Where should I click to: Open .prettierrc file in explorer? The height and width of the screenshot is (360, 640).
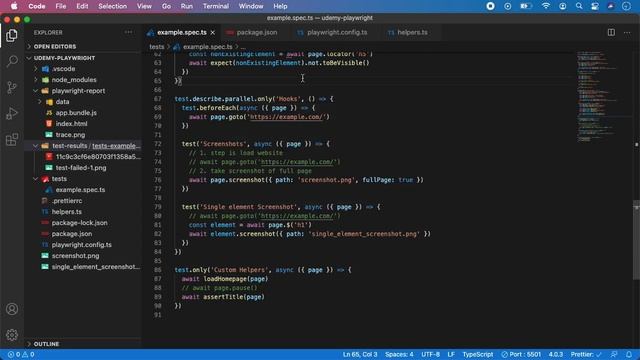click(67, 201)
